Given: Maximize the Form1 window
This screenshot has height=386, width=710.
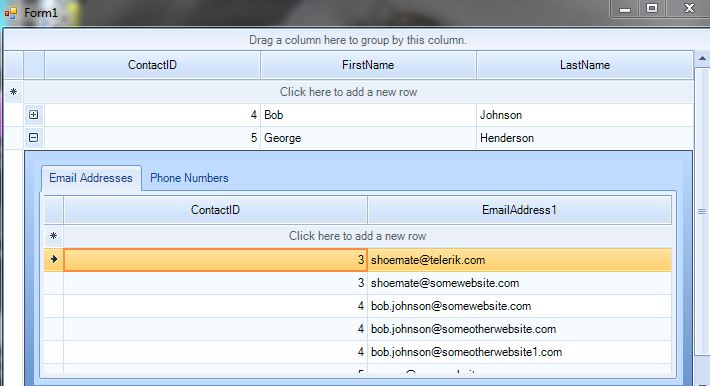Looking at the screenshot, I should click(x=652, y=9).
